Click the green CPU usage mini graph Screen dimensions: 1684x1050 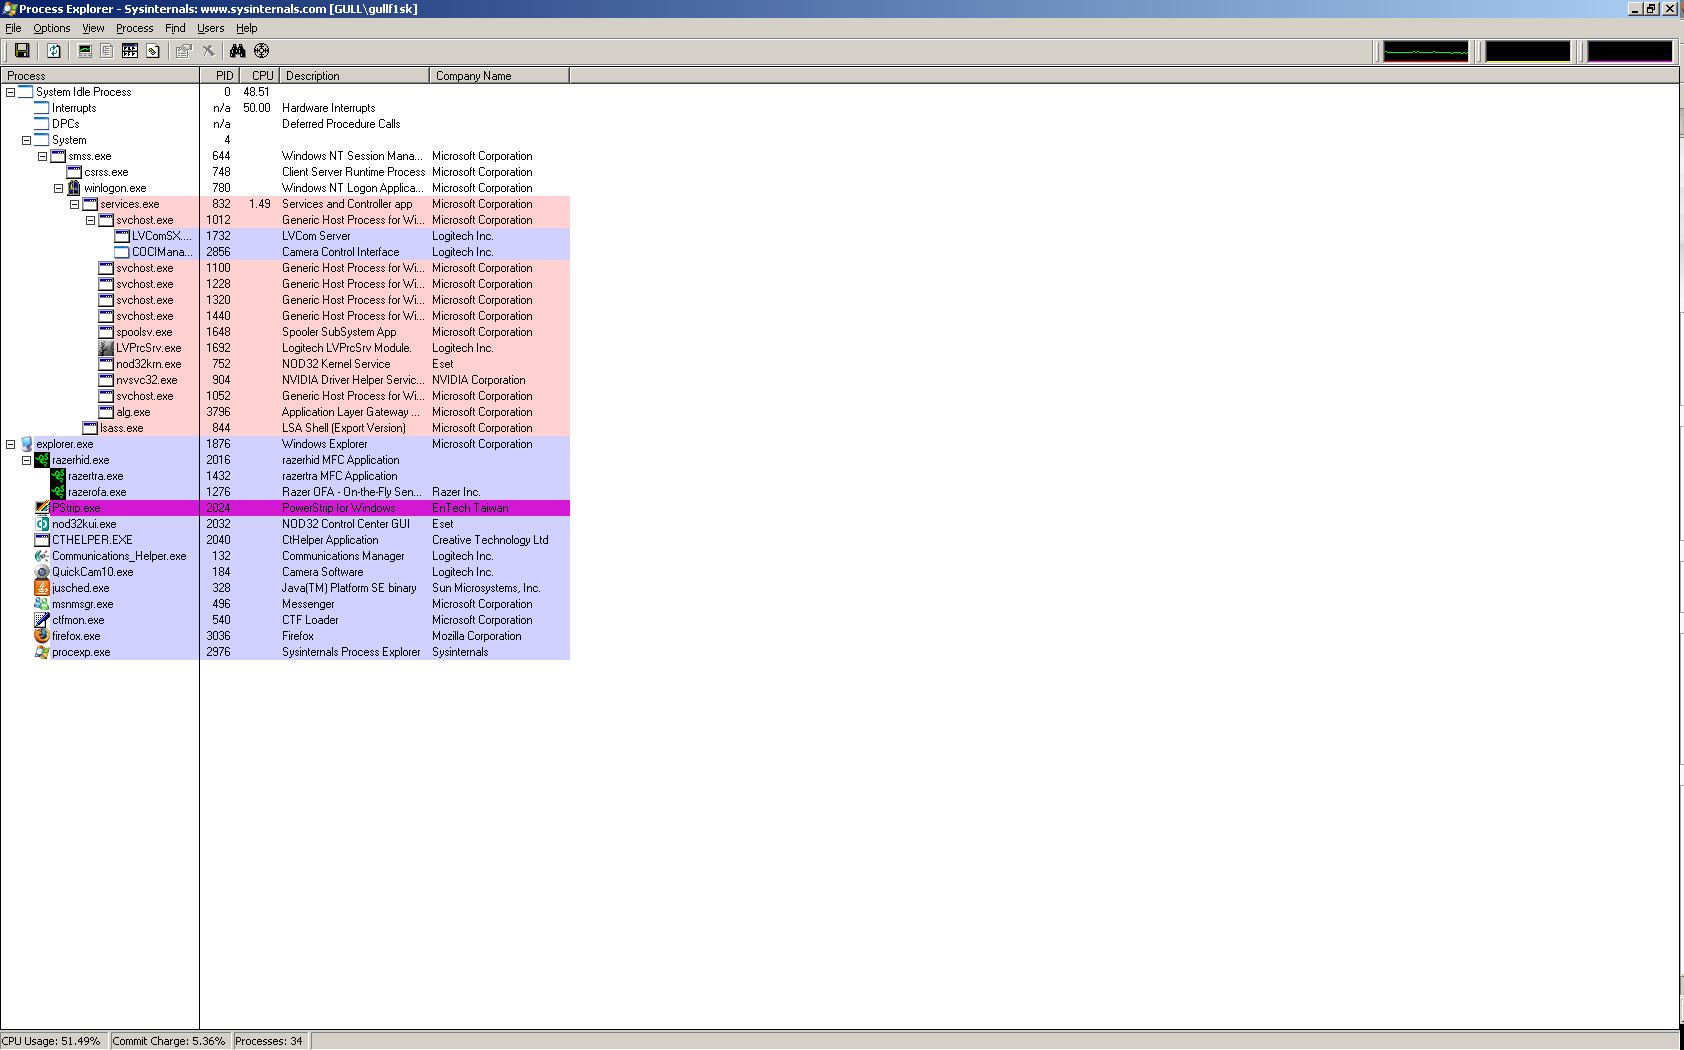(1425, 51)
